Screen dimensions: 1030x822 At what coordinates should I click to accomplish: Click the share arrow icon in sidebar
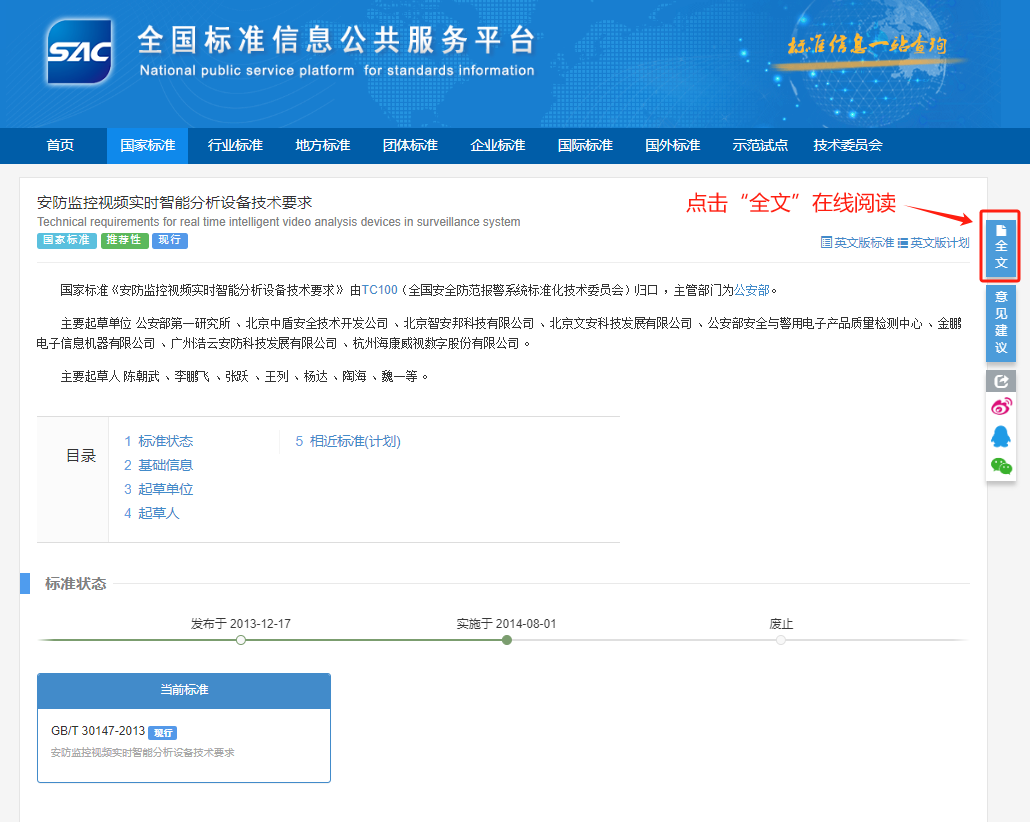1001,381
